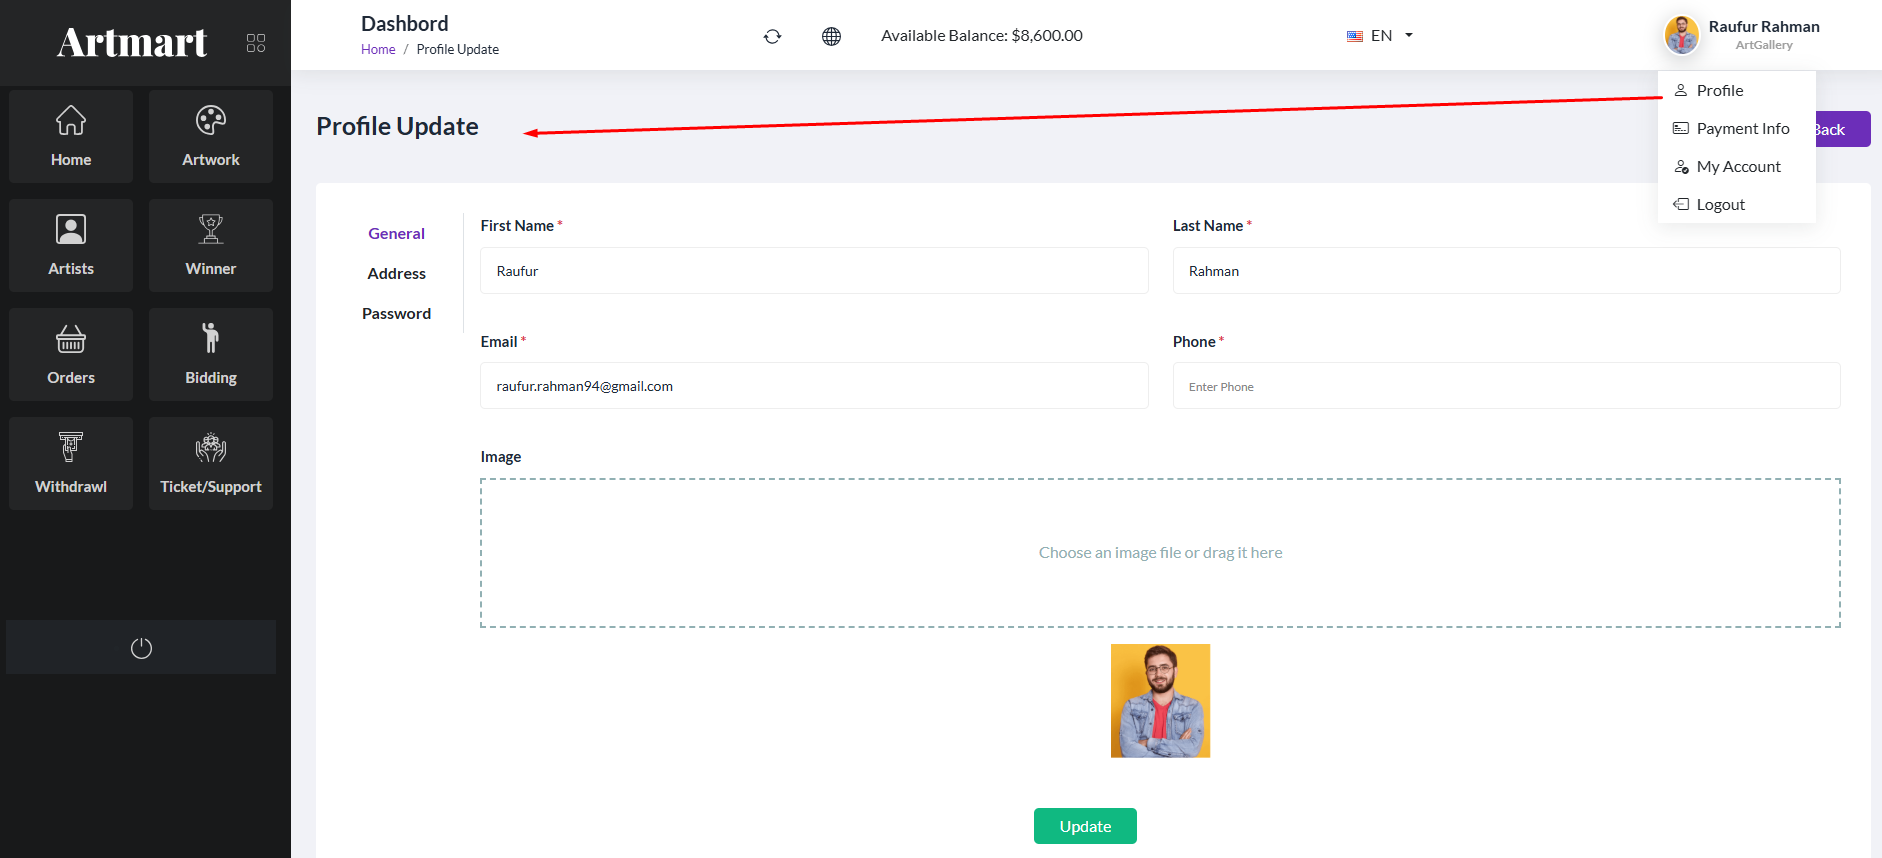Open the Artwork palette tile
The width and height of the screenshot is (1882, 858).
pos(211,137)
